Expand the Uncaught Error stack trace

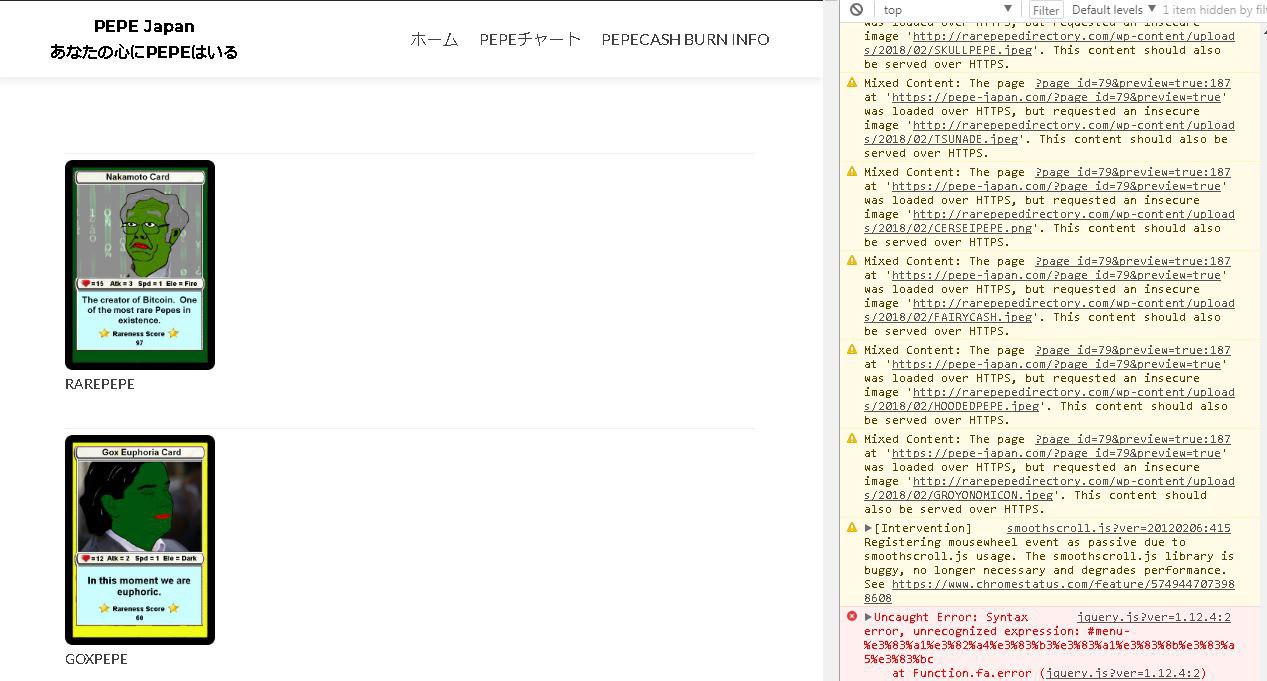[869, 617]
